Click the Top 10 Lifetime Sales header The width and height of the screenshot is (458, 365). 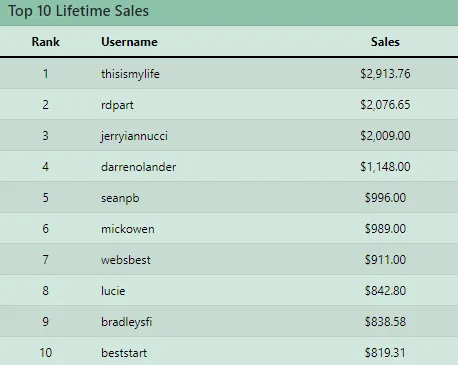[78, 11]
